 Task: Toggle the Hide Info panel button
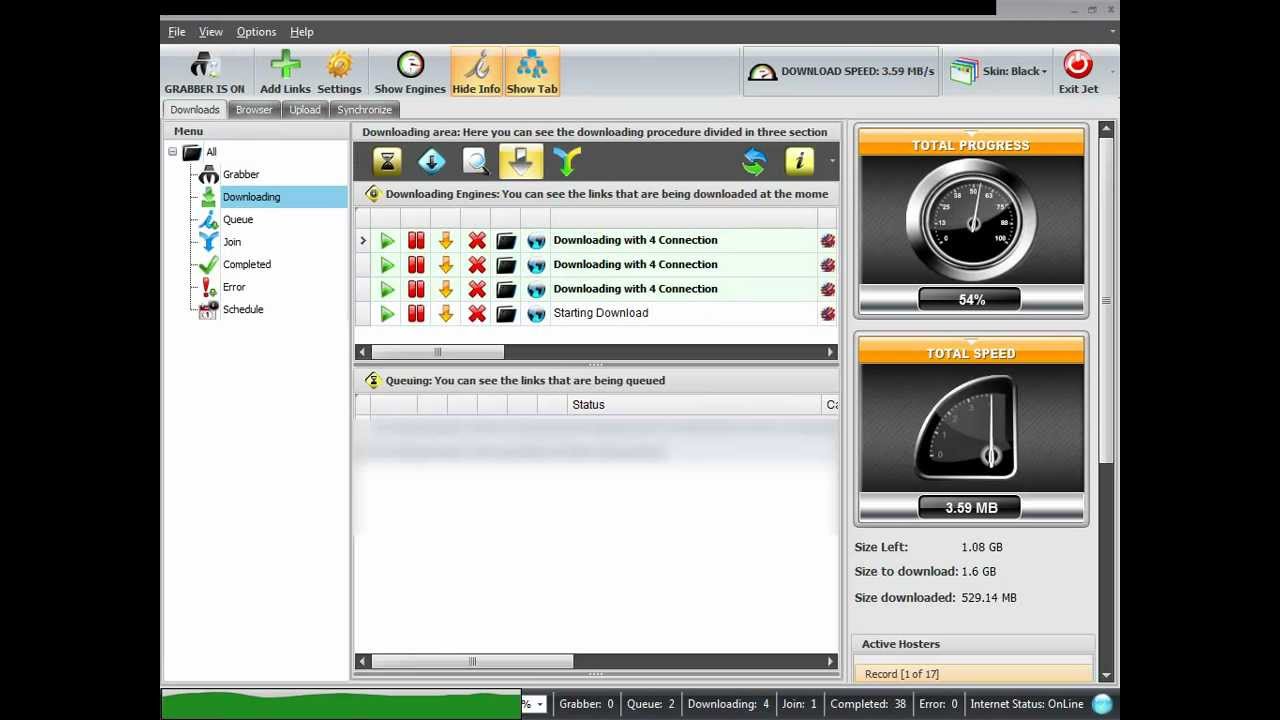[x=476, y=73]
